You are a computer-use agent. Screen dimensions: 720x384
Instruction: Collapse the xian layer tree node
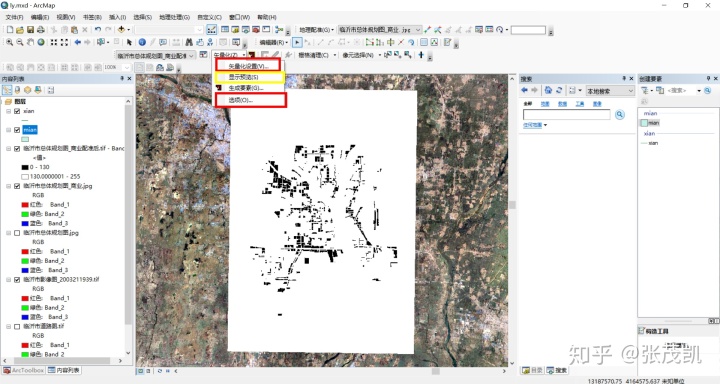[x=8, y=111]
